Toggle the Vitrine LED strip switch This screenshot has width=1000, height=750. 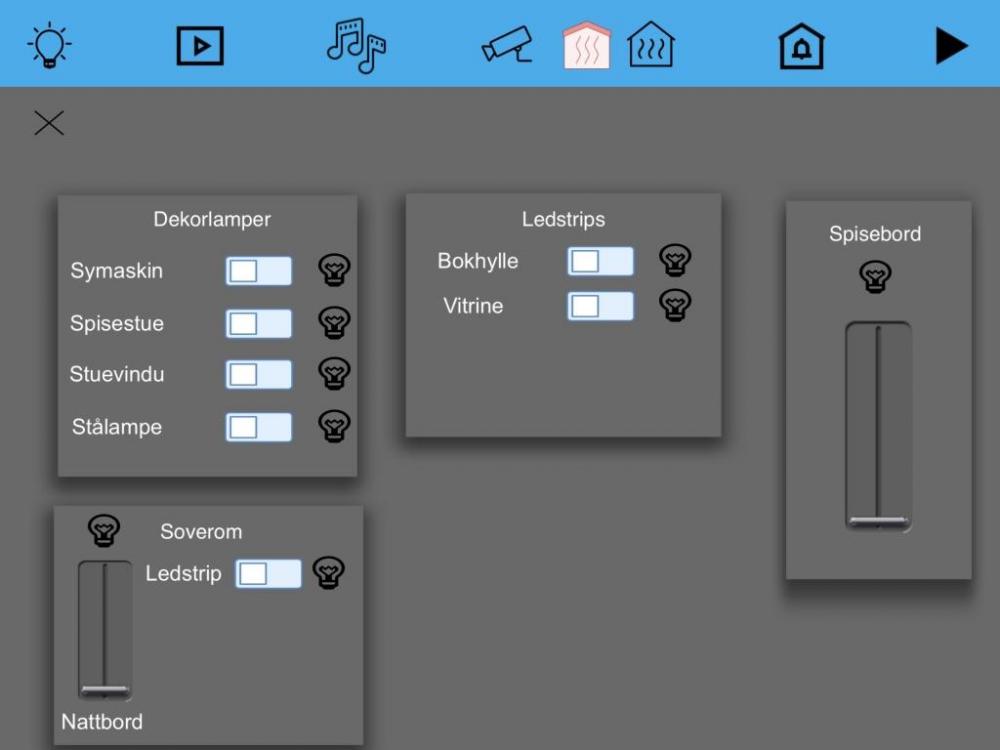tap(600, 306)
